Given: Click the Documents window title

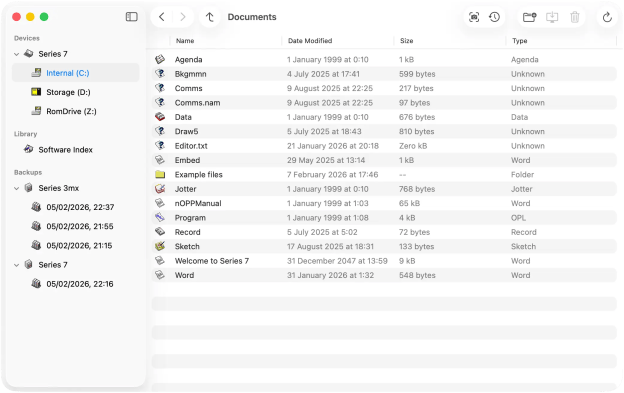Looking at the screenshot, I should point(252,17).
